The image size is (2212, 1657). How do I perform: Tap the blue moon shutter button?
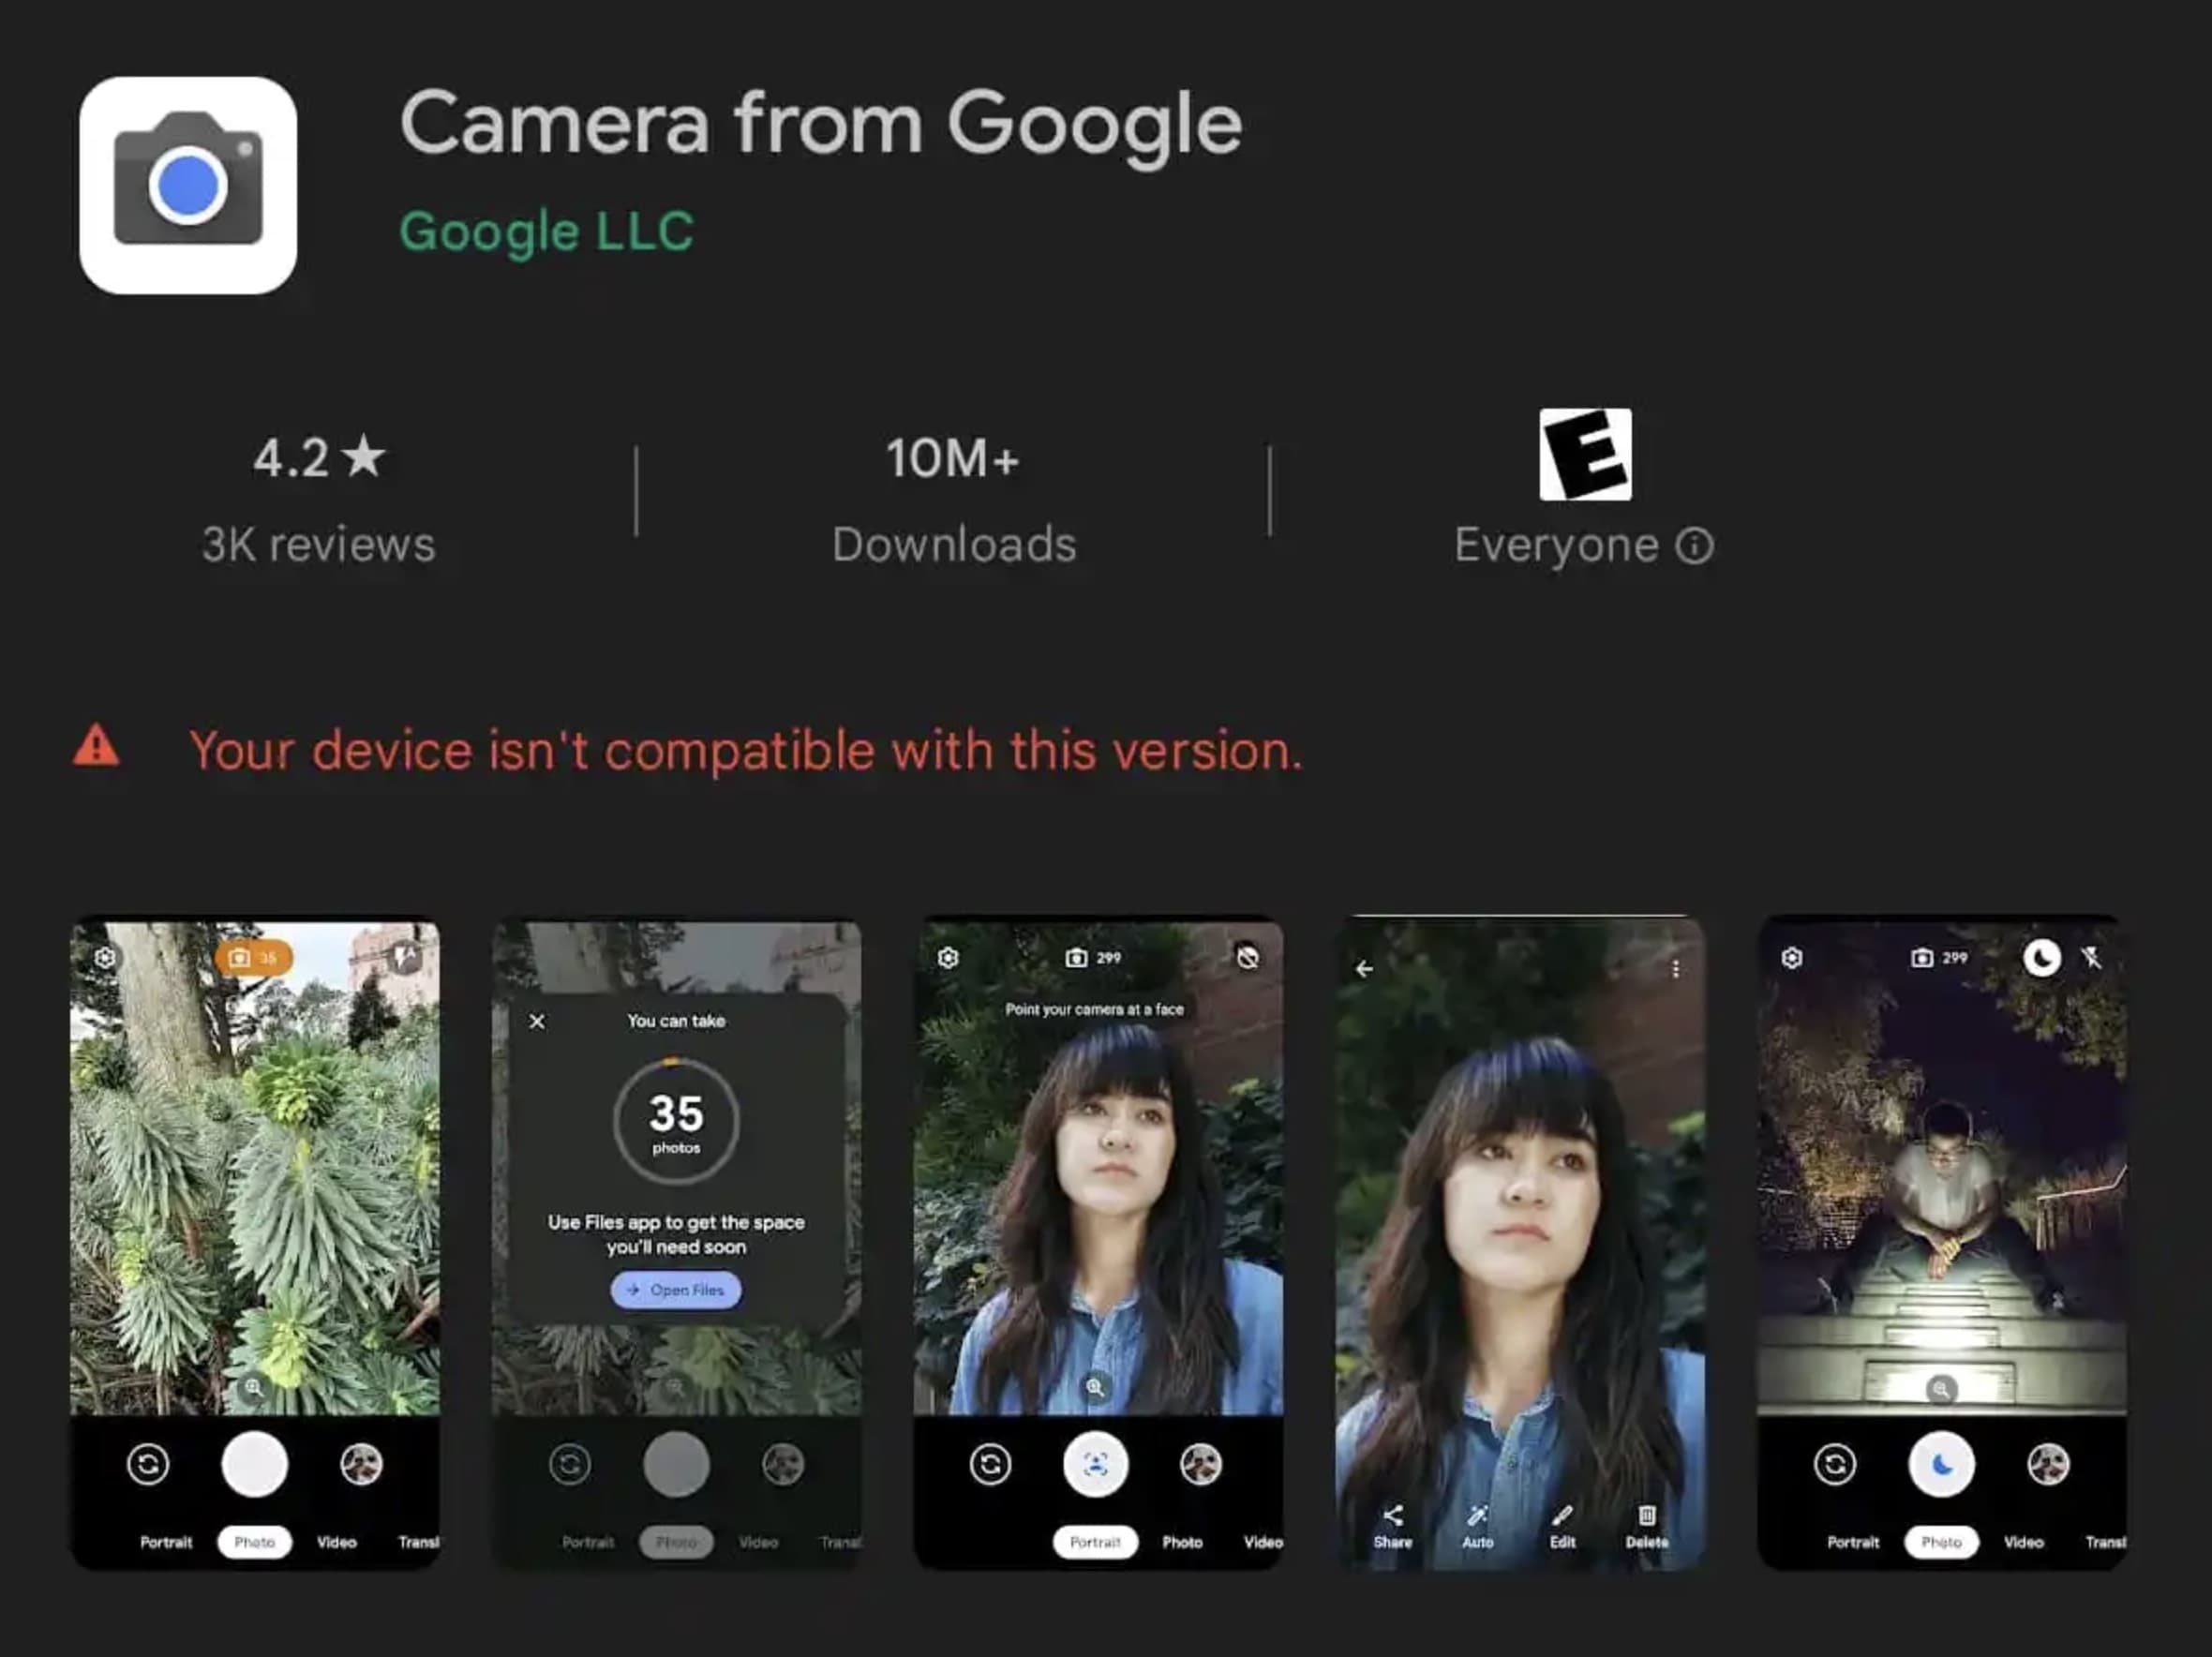tap(1941, 1465)
